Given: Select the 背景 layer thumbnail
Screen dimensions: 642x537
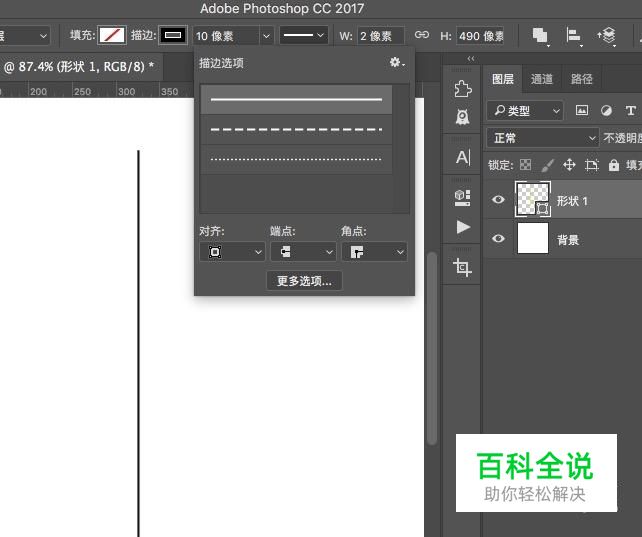Looking at the screenshot, I should tap(533, 238).
